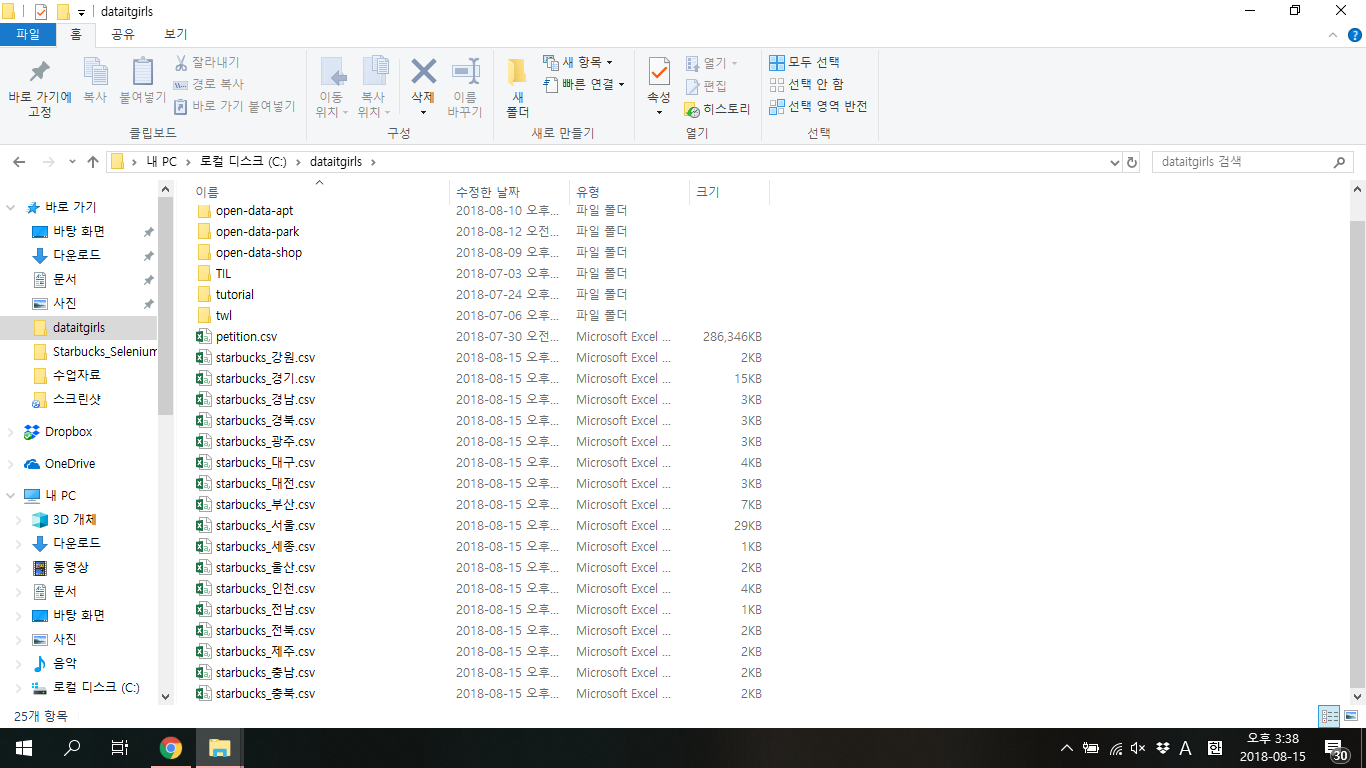Open Task View on taskbar
This screenshot has width=1366, height=768.
(120, 748)
